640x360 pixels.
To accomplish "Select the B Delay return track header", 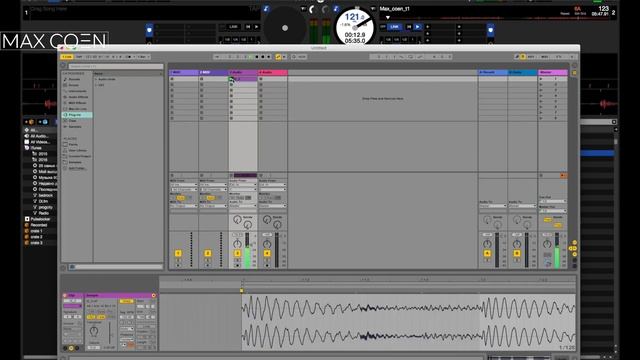I will (522, 73).
